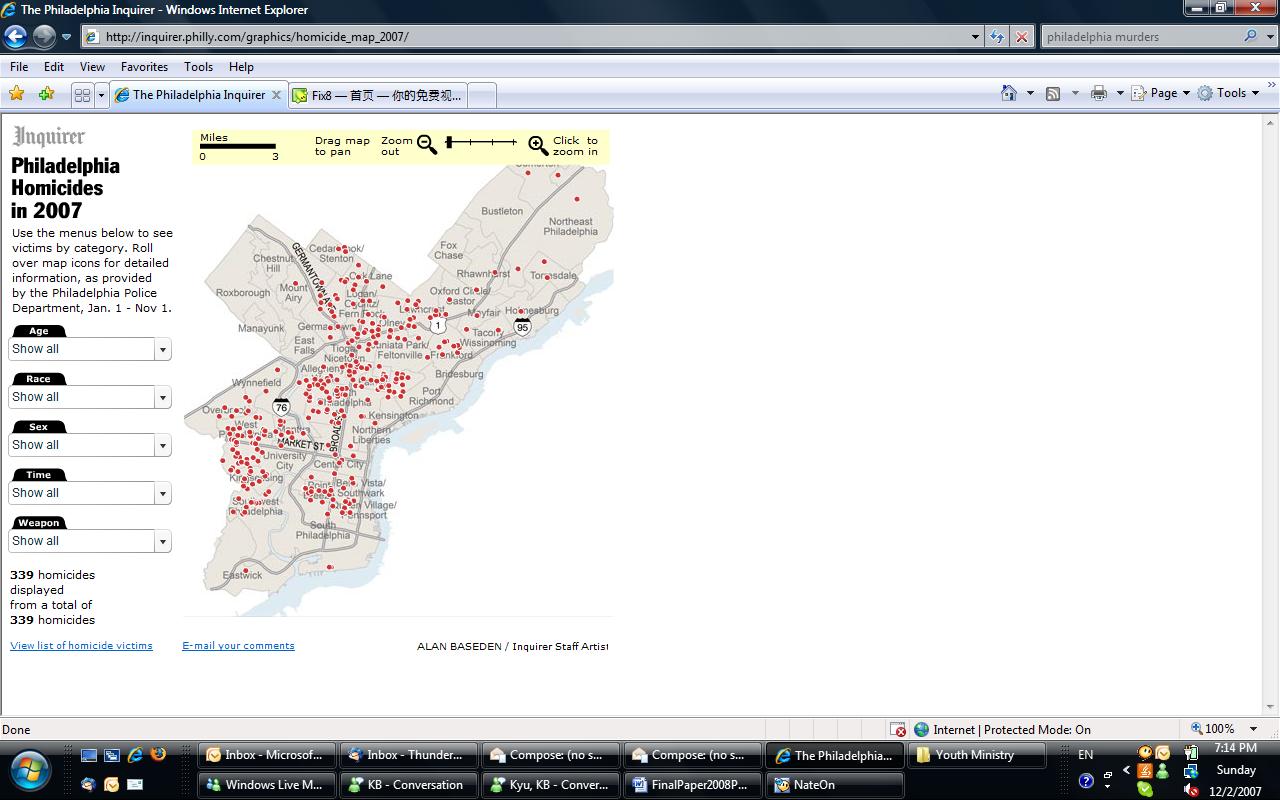1280x800 pixels.
Task: Click the Switch between windows Quick Launch icon
Action: point(112,756)
